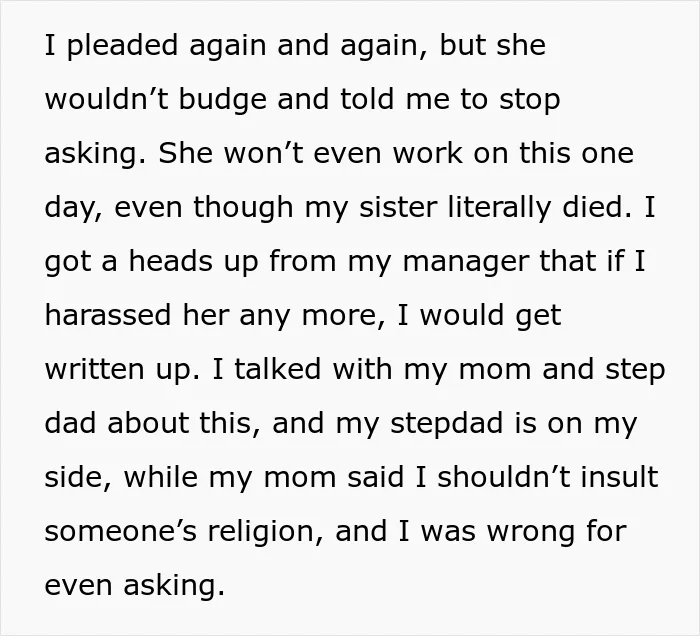The image size is (700, 636).
Task: Click the words "I would get"
Action: 479,315
